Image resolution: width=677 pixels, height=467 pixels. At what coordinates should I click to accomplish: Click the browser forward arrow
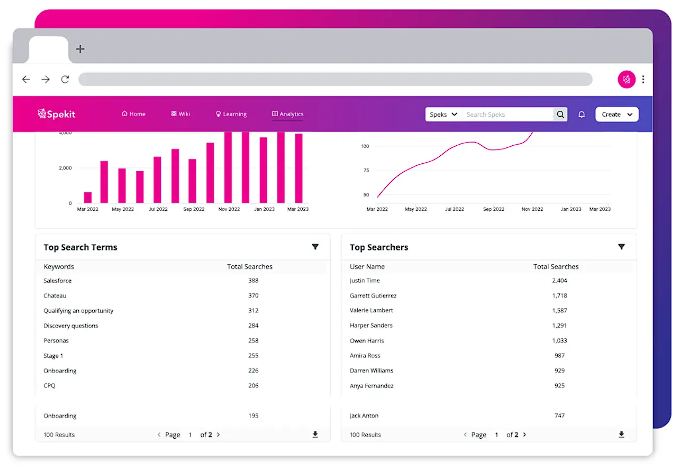tap(45, 79)
